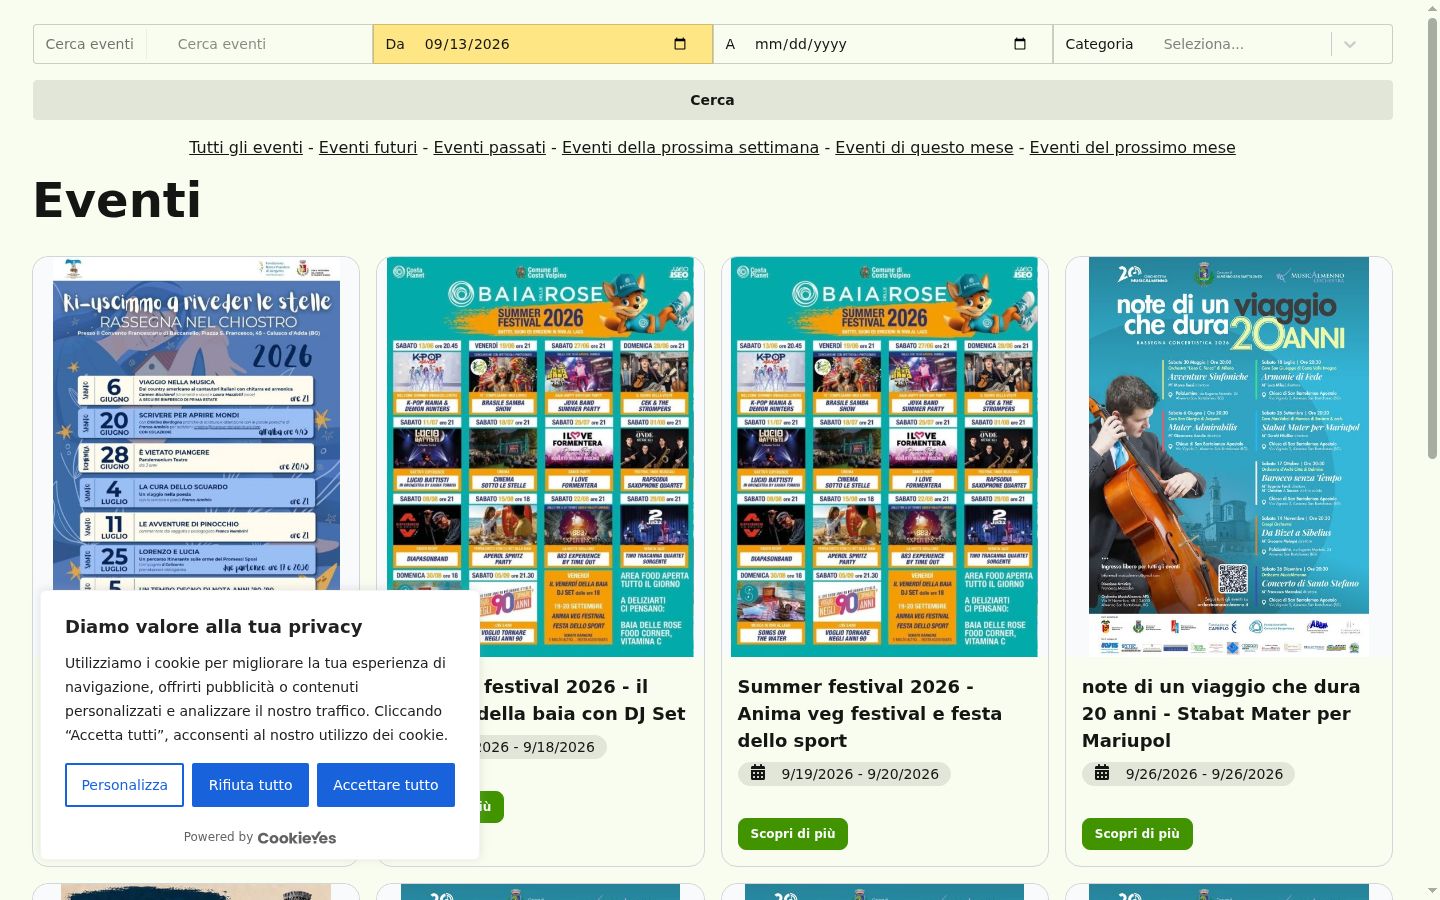Click Rifiuta tutto cookie button
1440x900 pixels.
click(x=250, y=785)
